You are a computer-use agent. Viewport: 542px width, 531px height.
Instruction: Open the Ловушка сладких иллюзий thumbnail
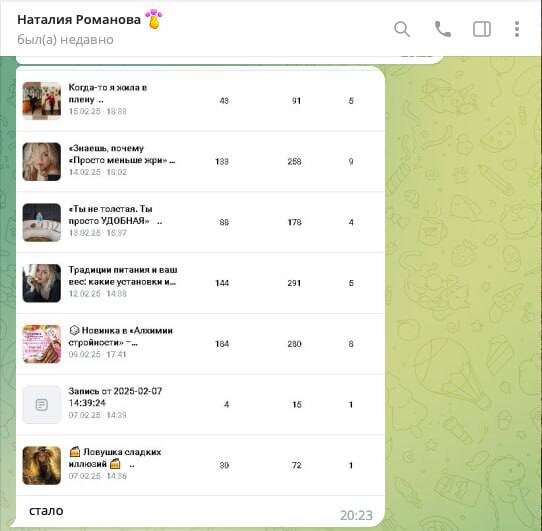pos(41,465)
